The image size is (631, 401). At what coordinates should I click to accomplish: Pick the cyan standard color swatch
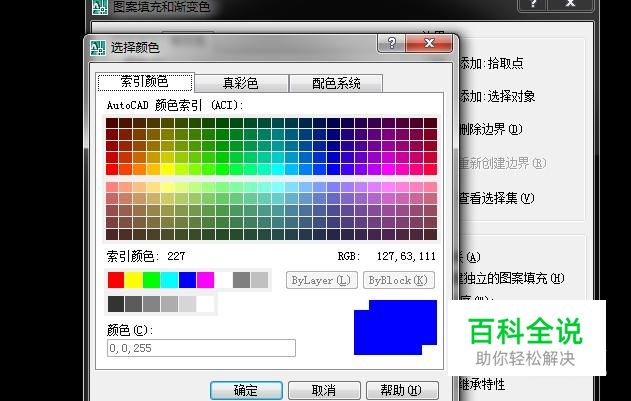pyautogui.click(x=169, y=280)
